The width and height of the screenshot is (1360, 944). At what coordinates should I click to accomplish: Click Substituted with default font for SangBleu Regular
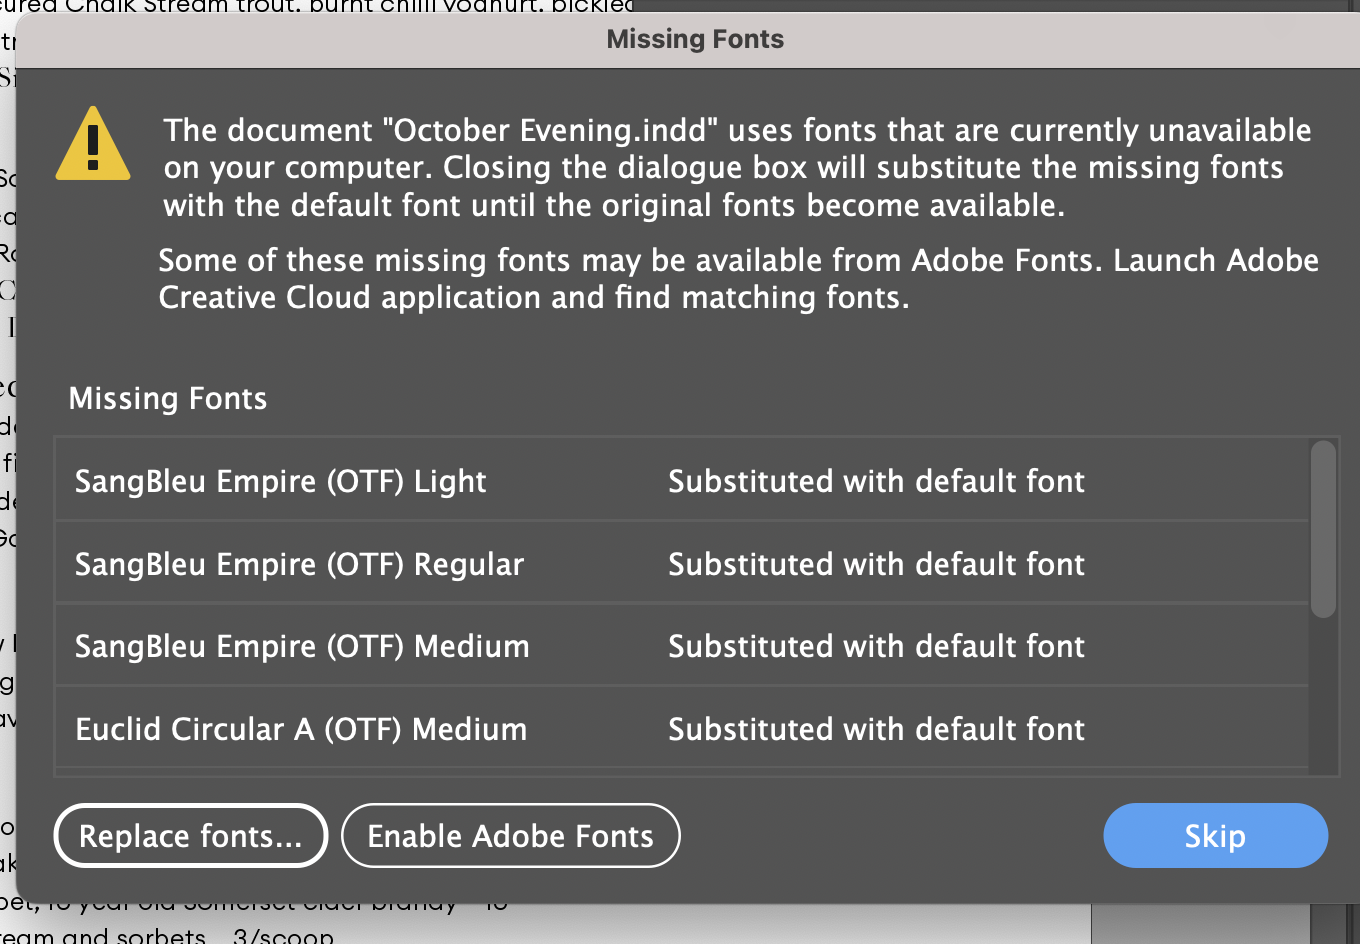(876, 563)
